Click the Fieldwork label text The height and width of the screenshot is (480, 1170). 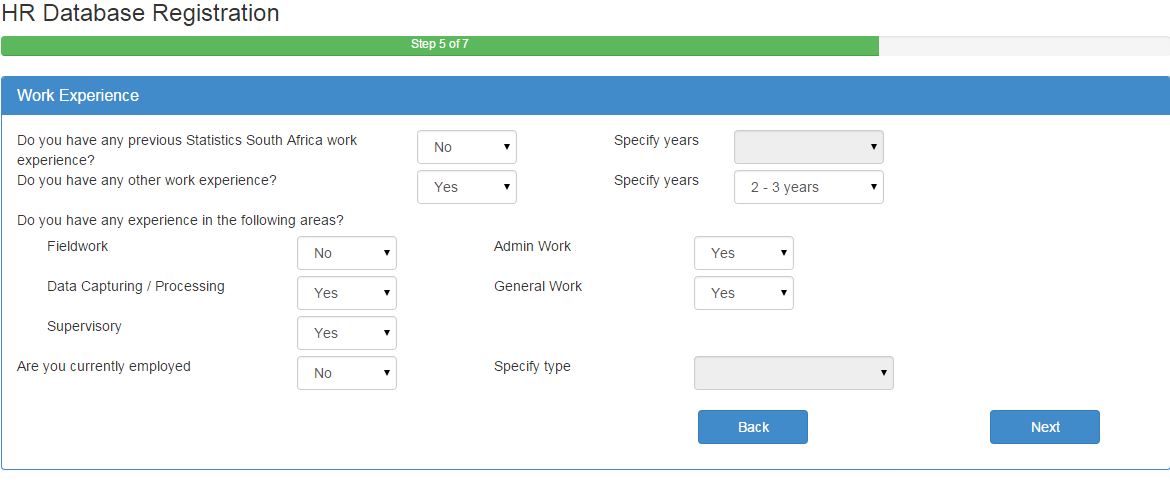78,246
